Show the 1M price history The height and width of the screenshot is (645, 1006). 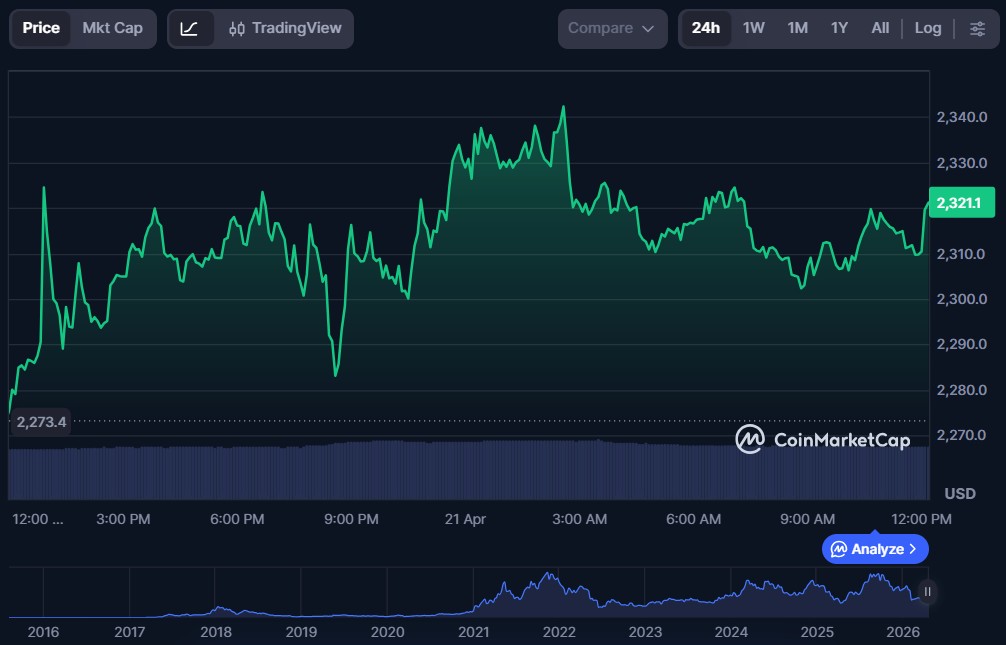pyautogui.click(x=797, y=28)
